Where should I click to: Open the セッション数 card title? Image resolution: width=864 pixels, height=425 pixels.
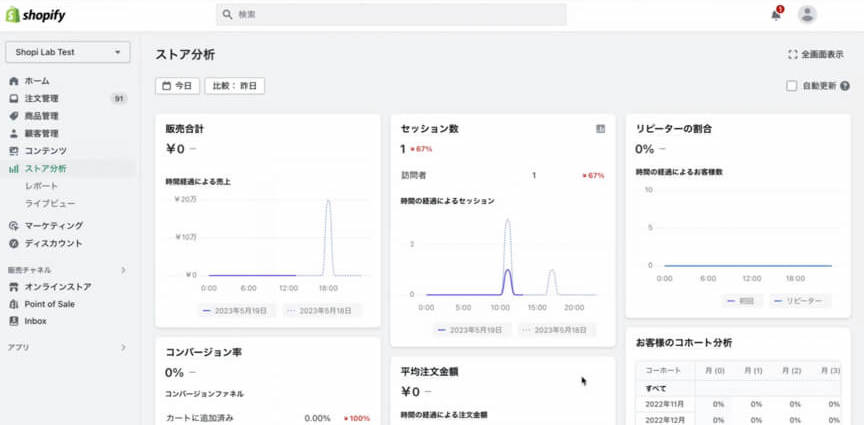pyautogui.click(x=429, y=129)
